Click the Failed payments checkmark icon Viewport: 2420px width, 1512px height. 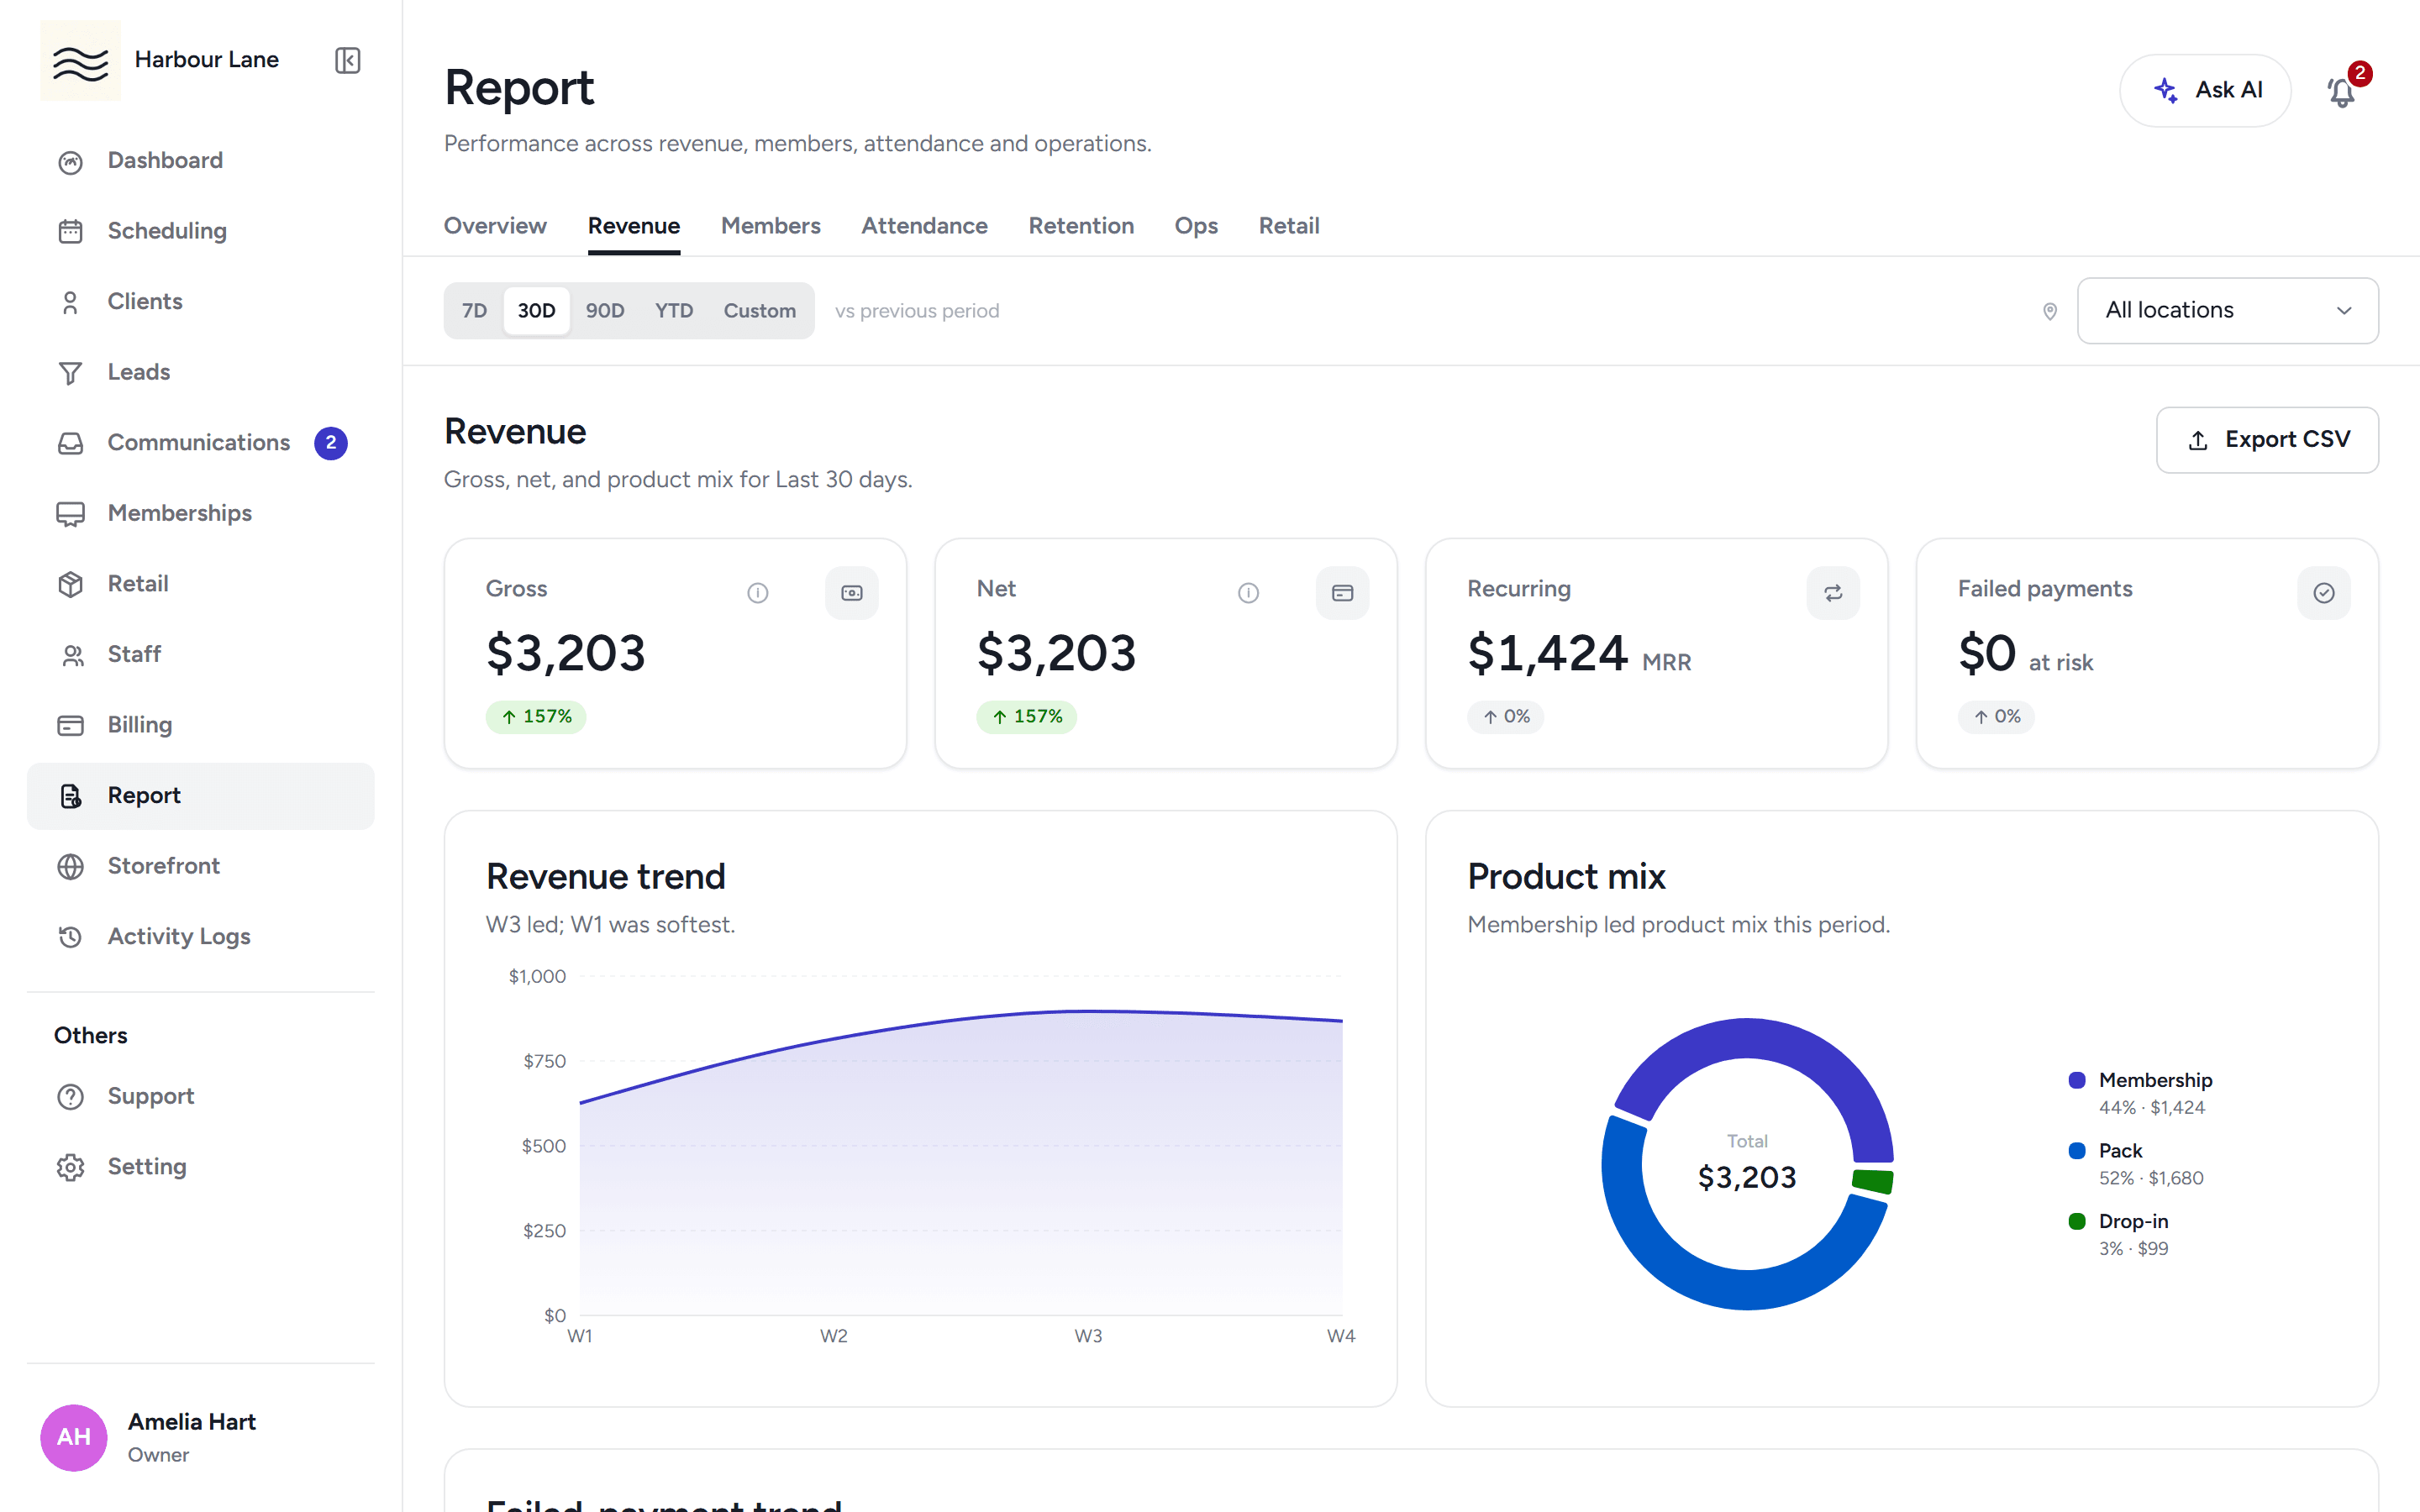[x=2324, y=593]
